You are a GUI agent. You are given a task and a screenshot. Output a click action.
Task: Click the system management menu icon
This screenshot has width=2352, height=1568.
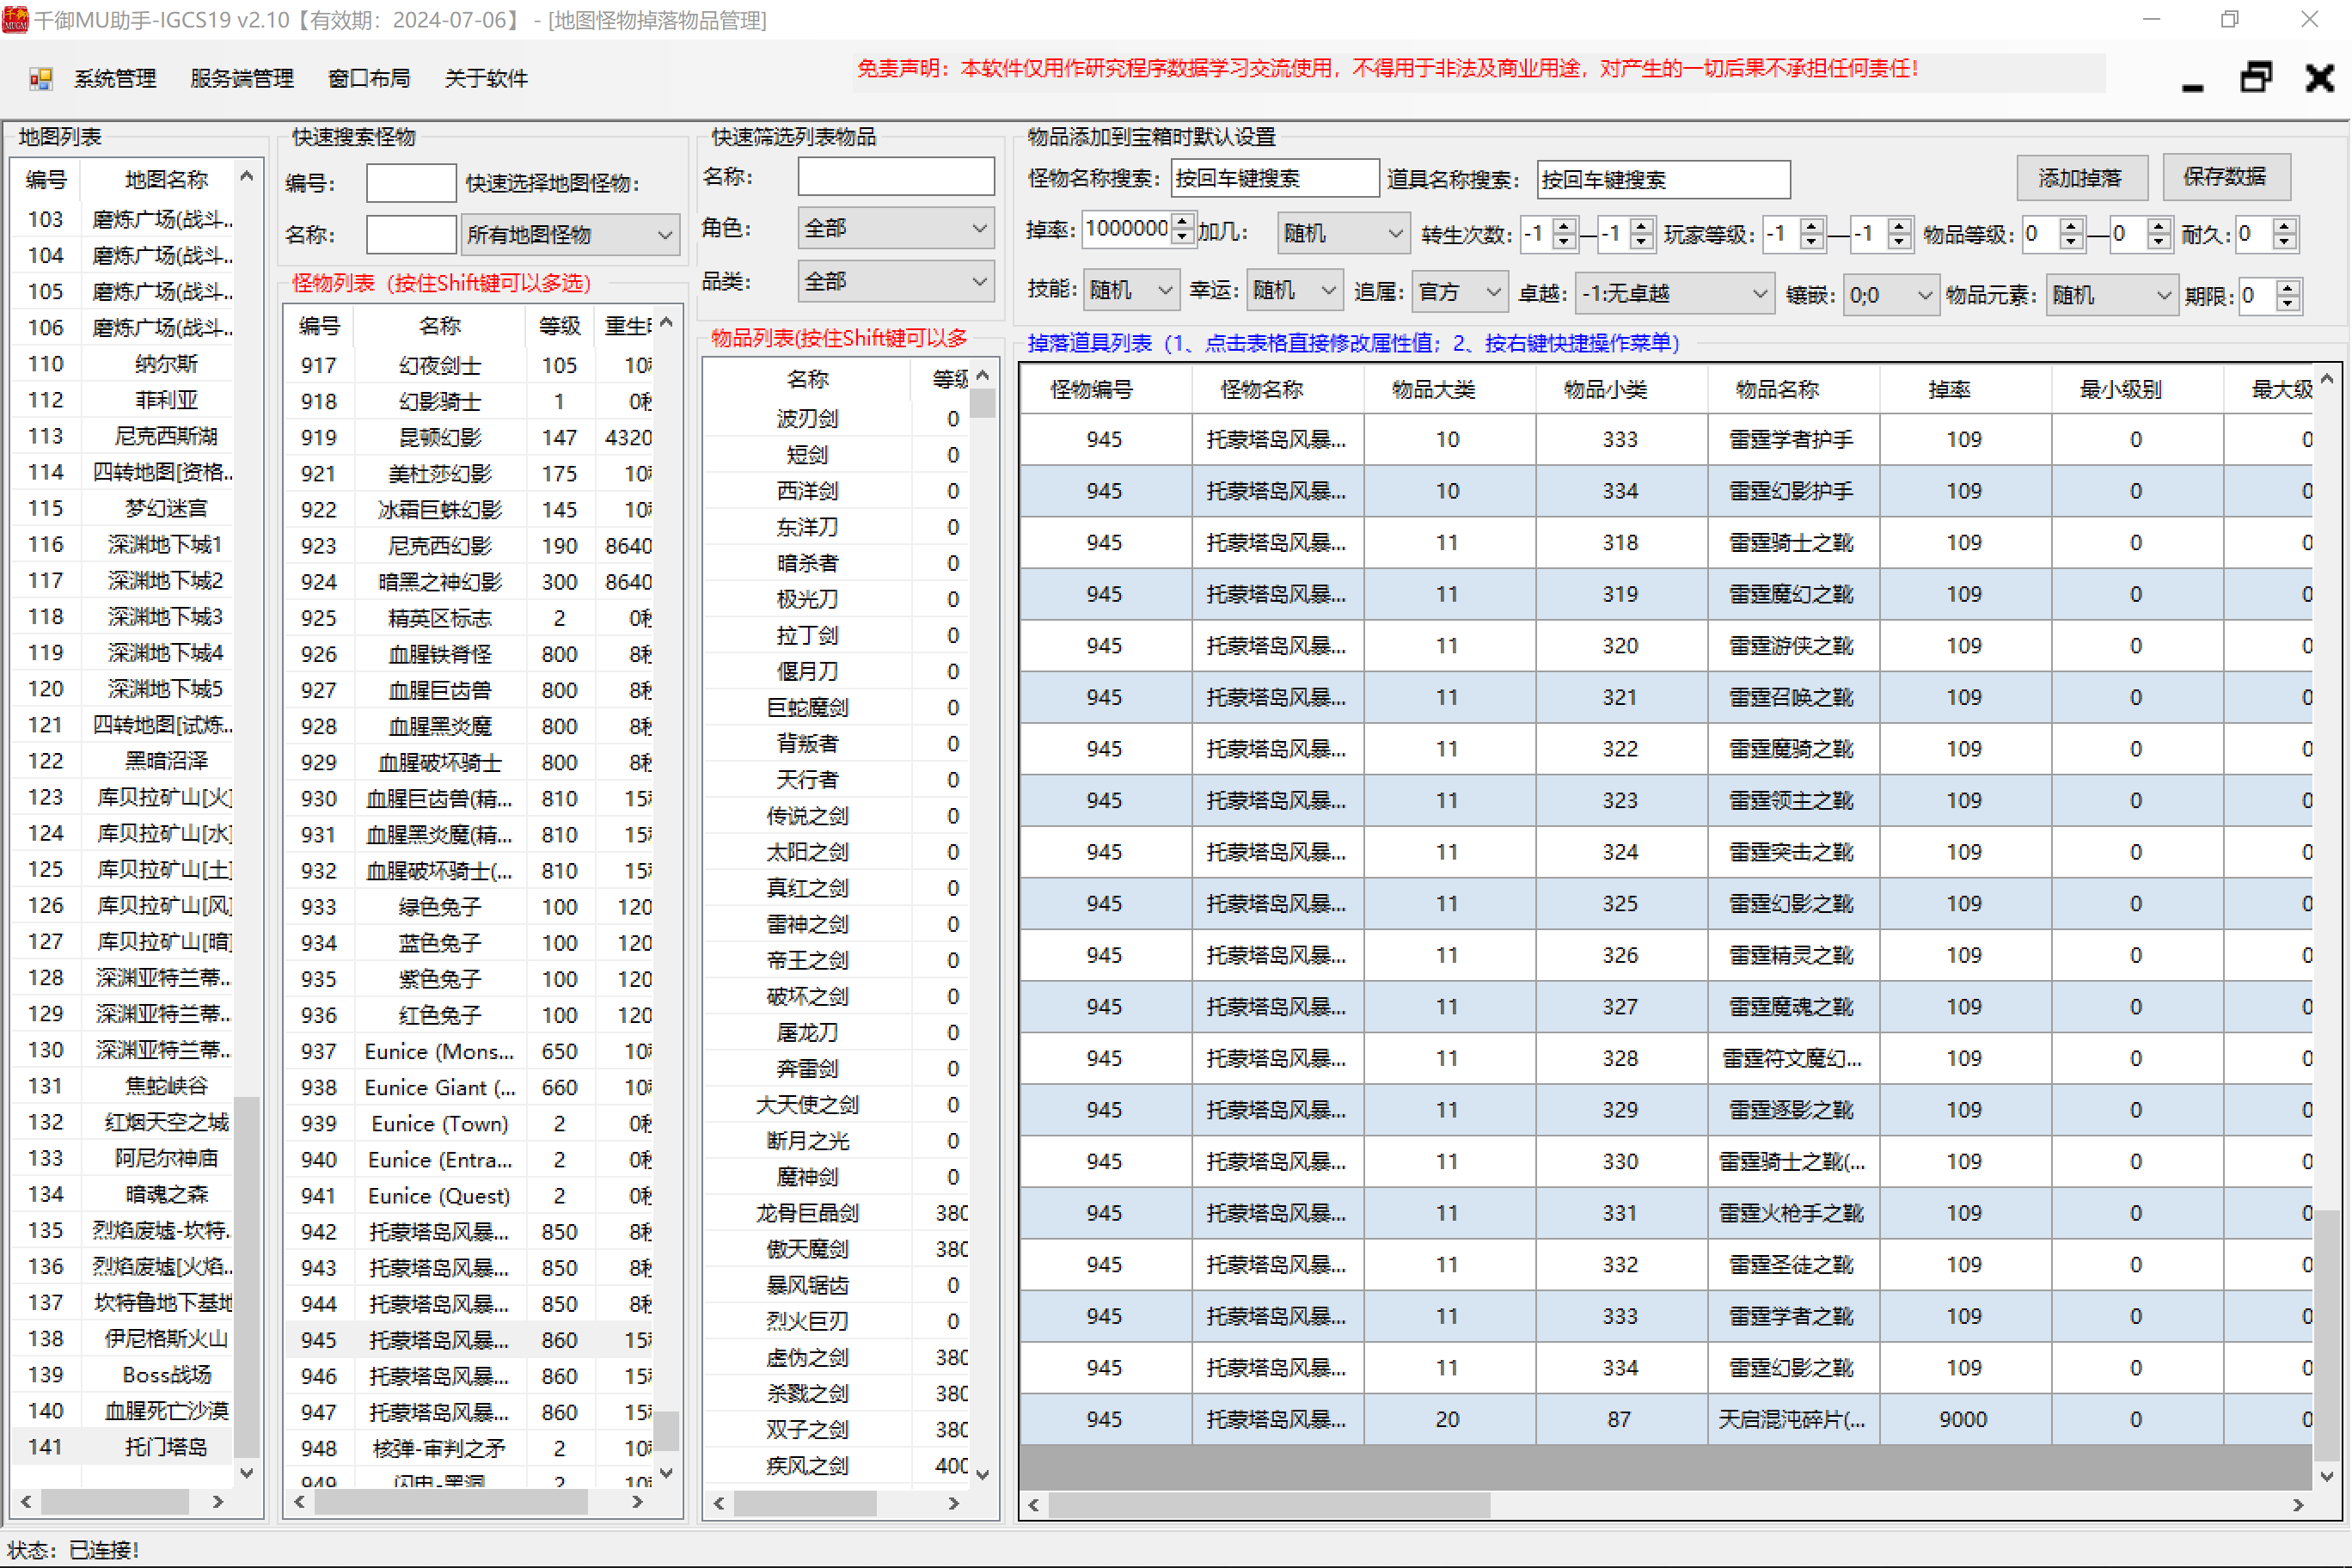41,78
